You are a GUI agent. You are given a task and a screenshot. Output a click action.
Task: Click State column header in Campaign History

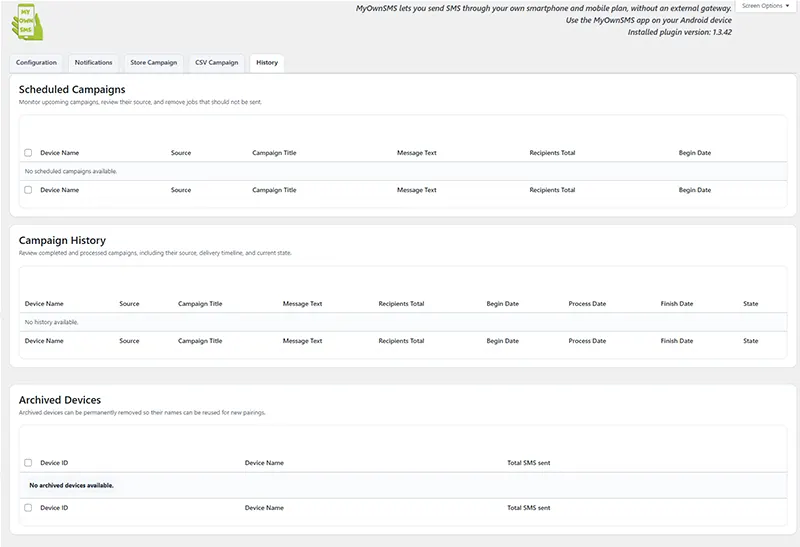pyautogui.click(x=750, y=303)
